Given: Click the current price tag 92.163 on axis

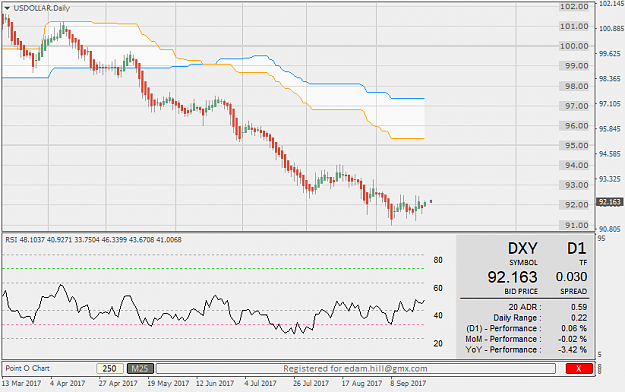Looking at the screenshot, I should [x=609, y=202].
